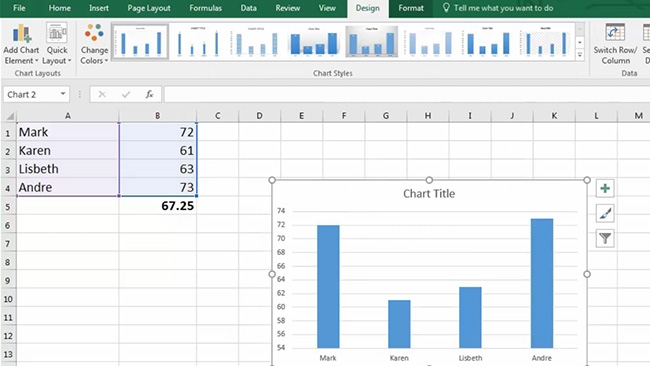Click the Chart Elements plus button

point(605,189)
